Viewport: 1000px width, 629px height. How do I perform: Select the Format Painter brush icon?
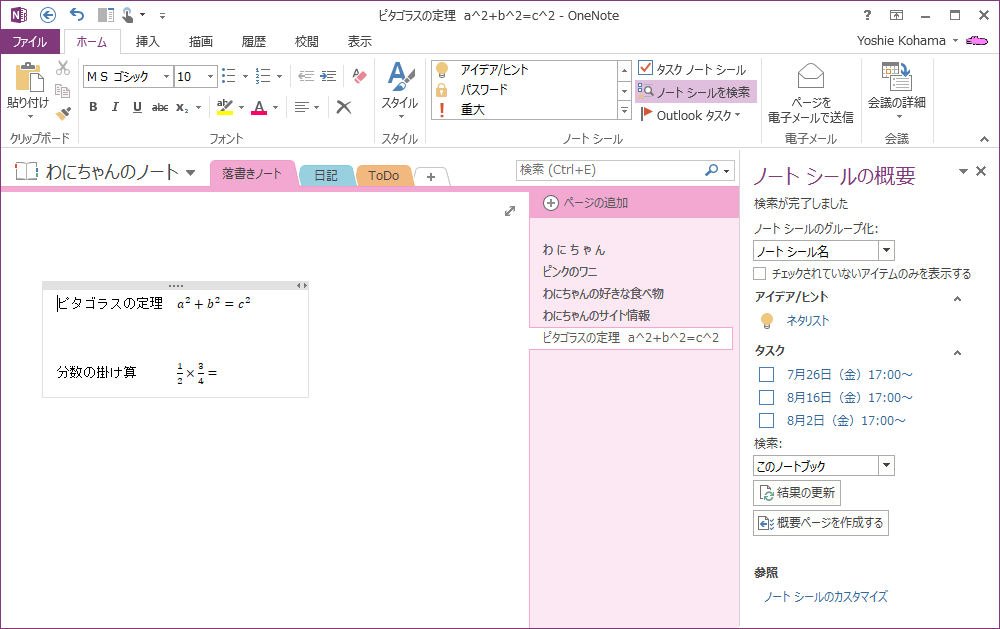coord(62,114)
